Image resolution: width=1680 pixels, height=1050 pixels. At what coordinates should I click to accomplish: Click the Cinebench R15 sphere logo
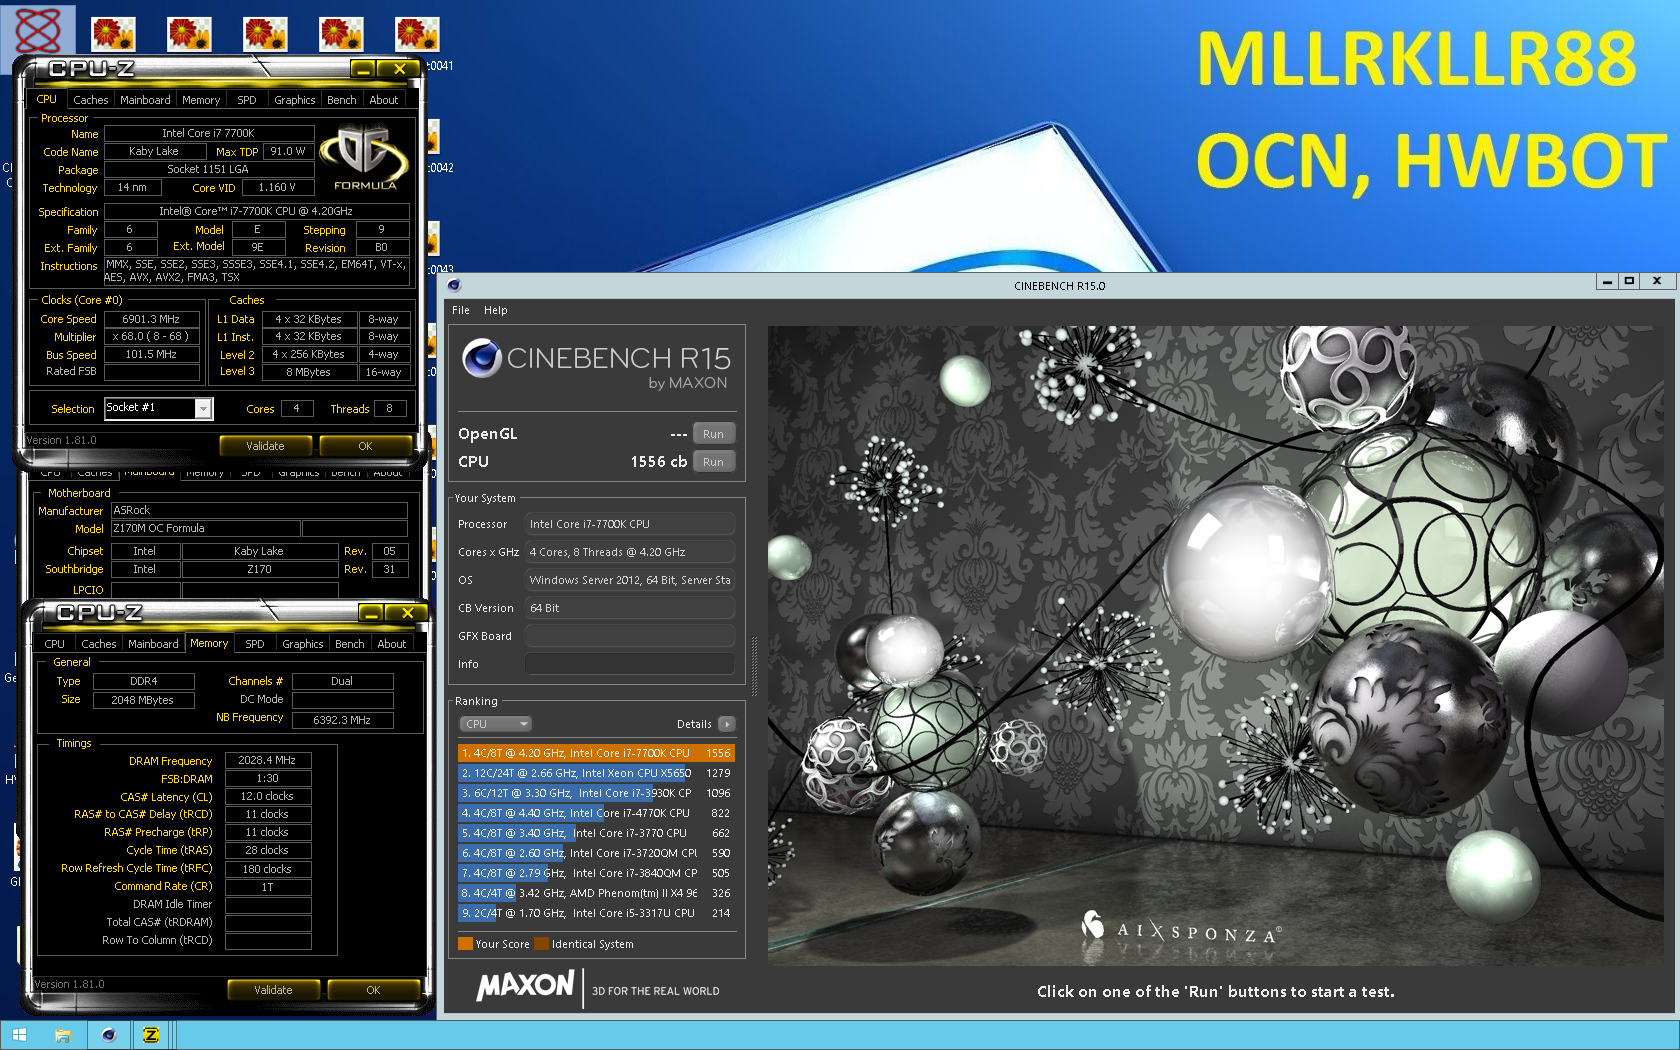point(482,358)
